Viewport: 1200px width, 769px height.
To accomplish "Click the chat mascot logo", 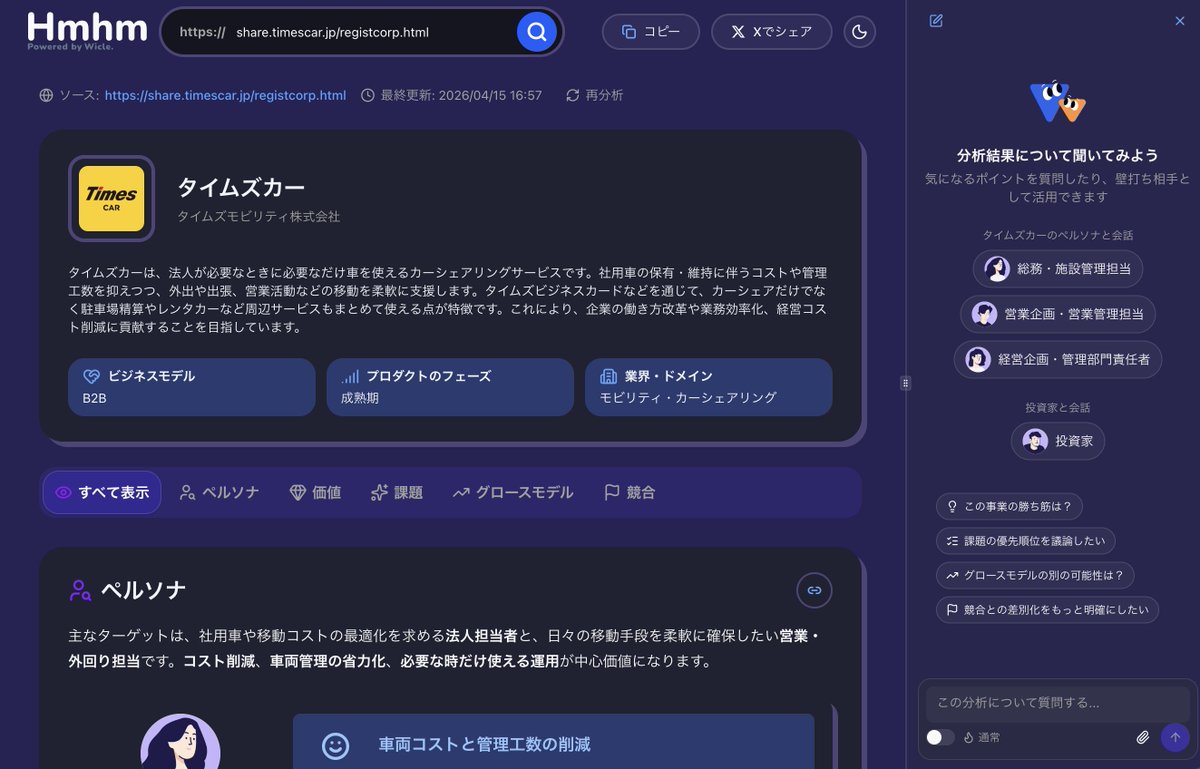I will click(1058, 101).
